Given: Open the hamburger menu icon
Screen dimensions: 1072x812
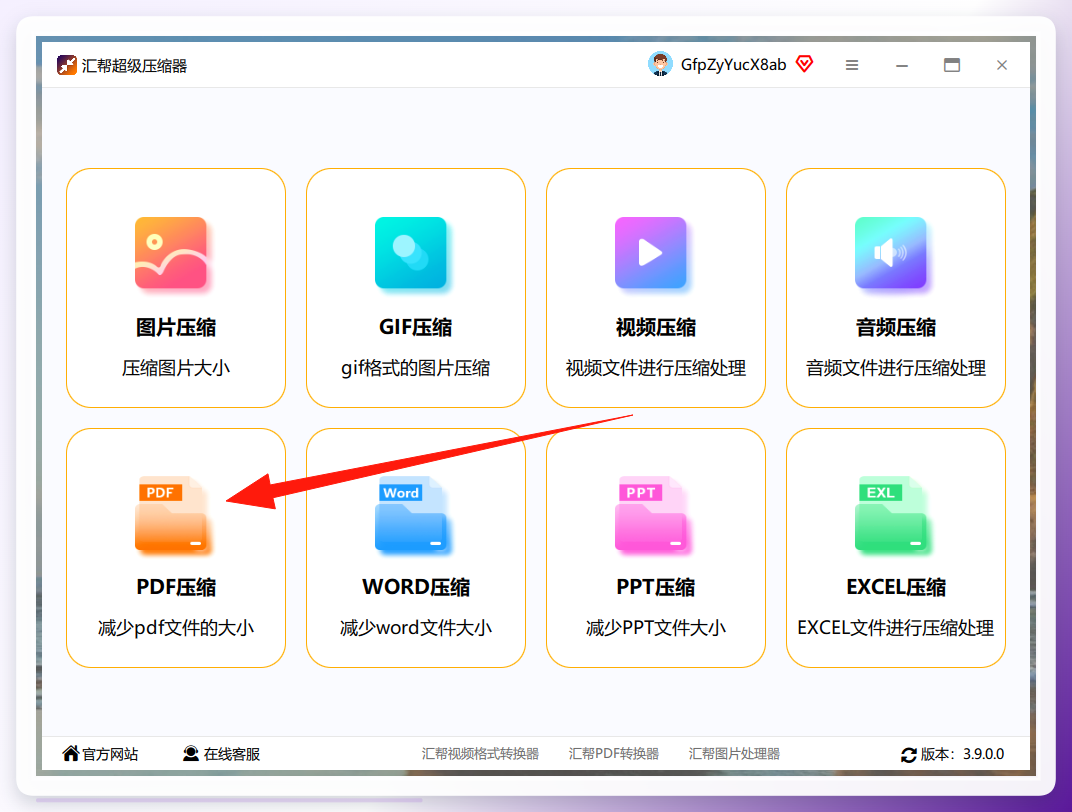Looking at the screenshot, I should [x=852, y=65].
